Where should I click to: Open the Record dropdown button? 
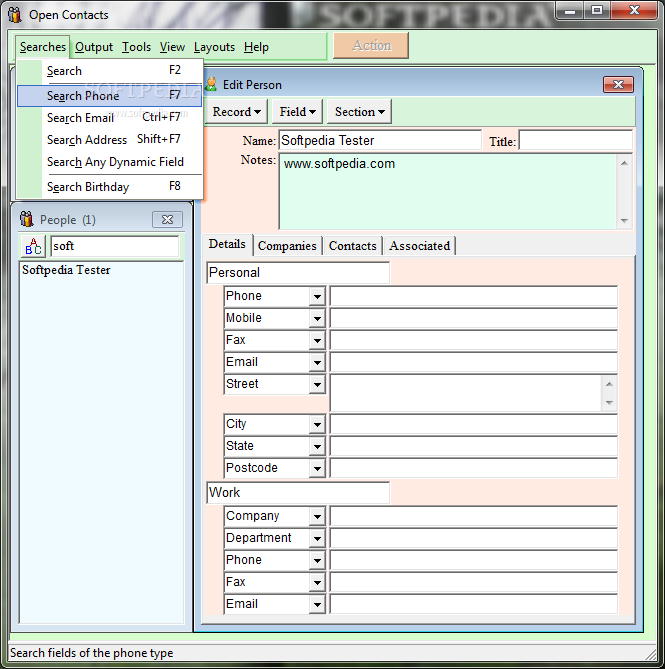236,112
